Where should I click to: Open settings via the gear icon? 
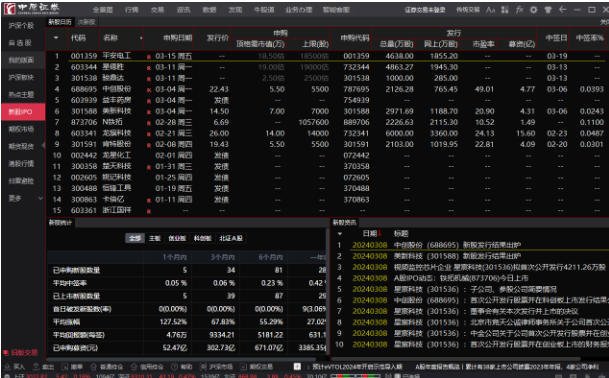coord(534,10)
